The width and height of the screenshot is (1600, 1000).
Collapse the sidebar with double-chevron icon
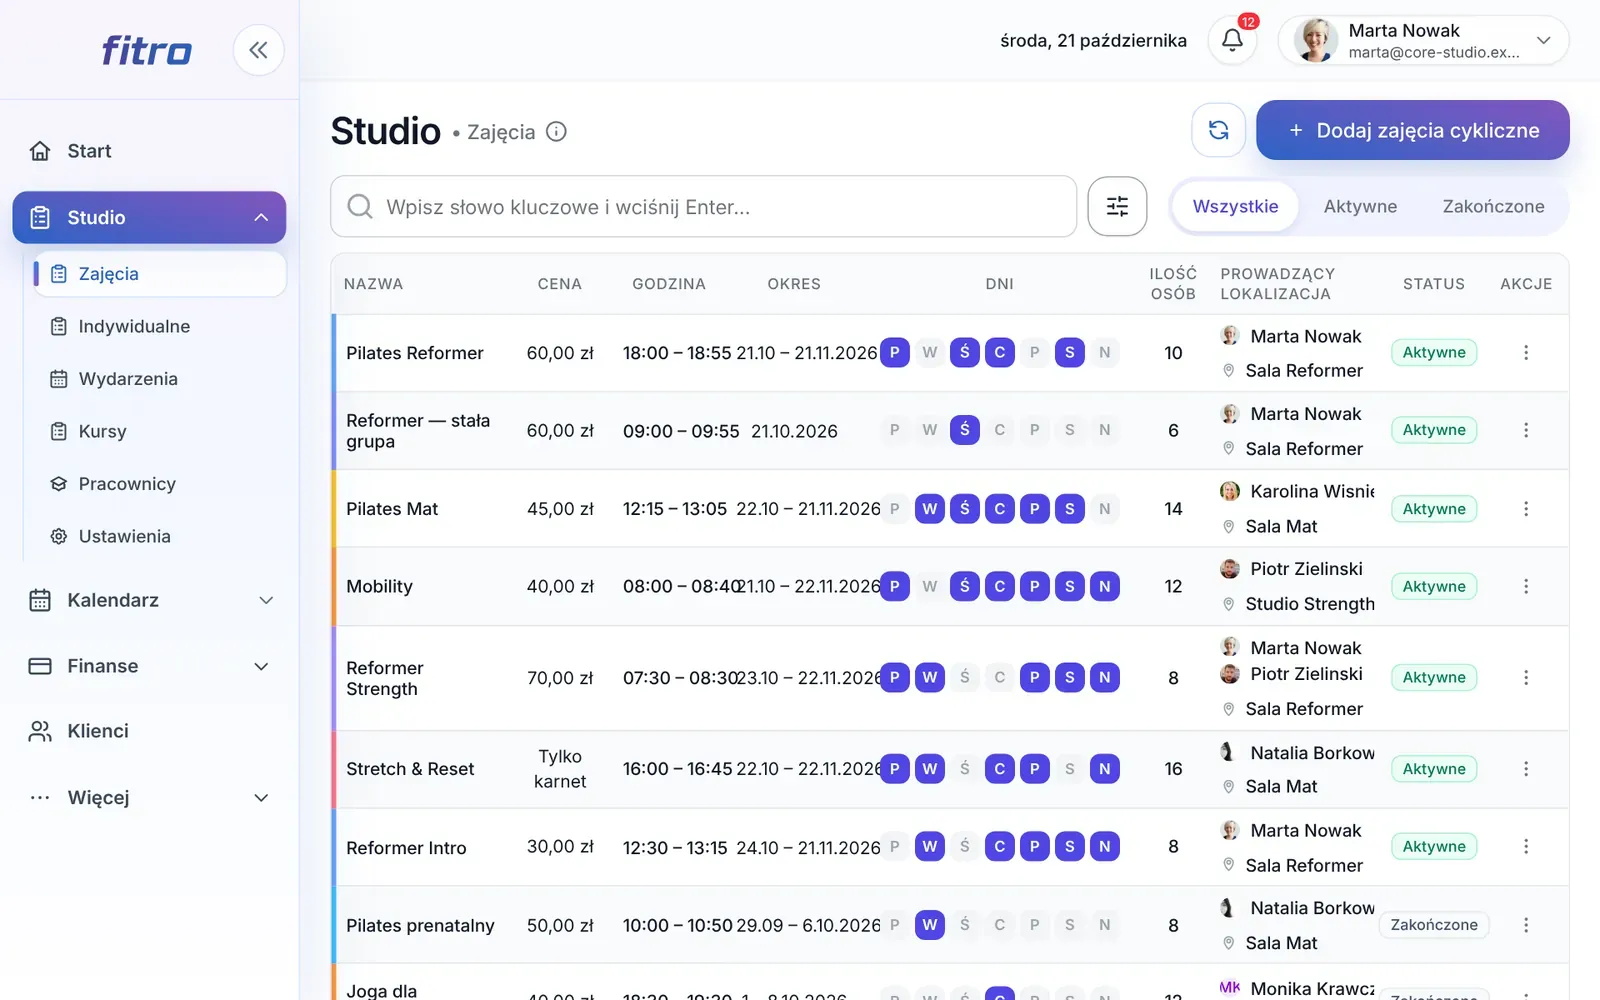point(258,50)
